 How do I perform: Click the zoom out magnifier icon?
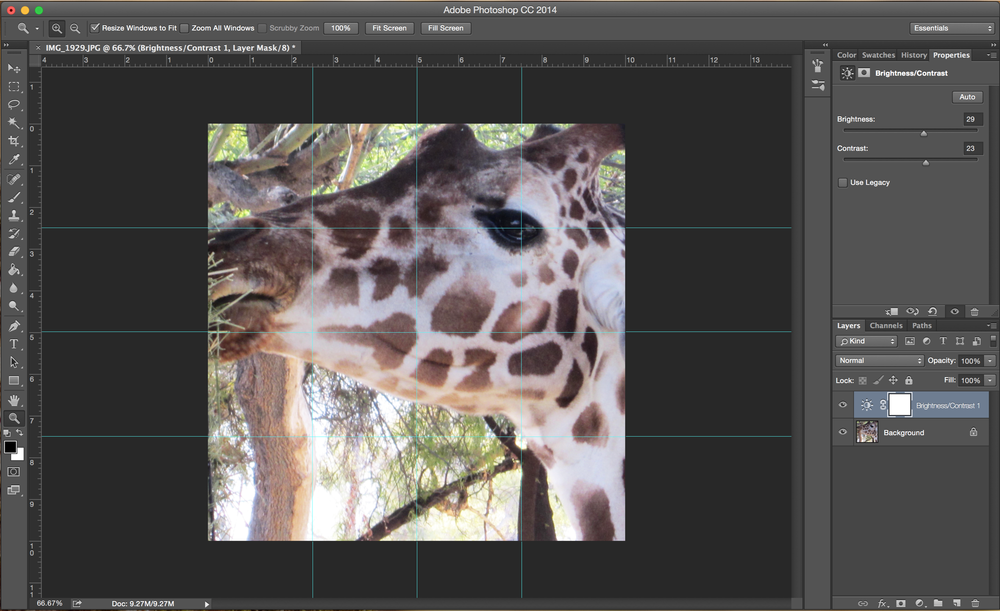coord(75,28)
